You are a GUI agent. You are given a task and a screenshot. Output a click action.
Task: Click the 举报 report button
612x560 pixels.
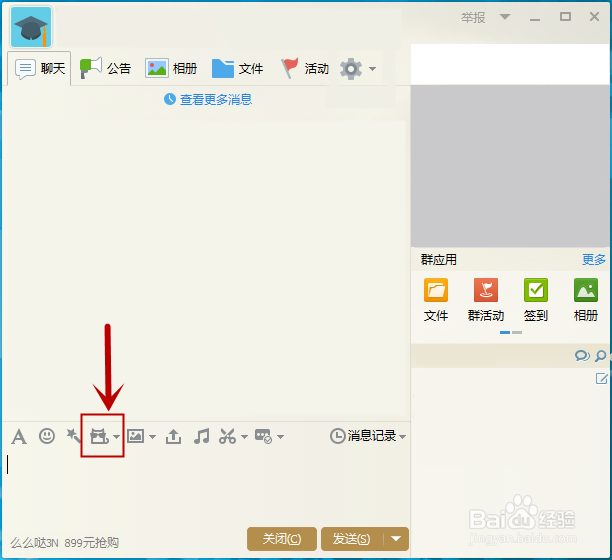(x=473, y=18)
